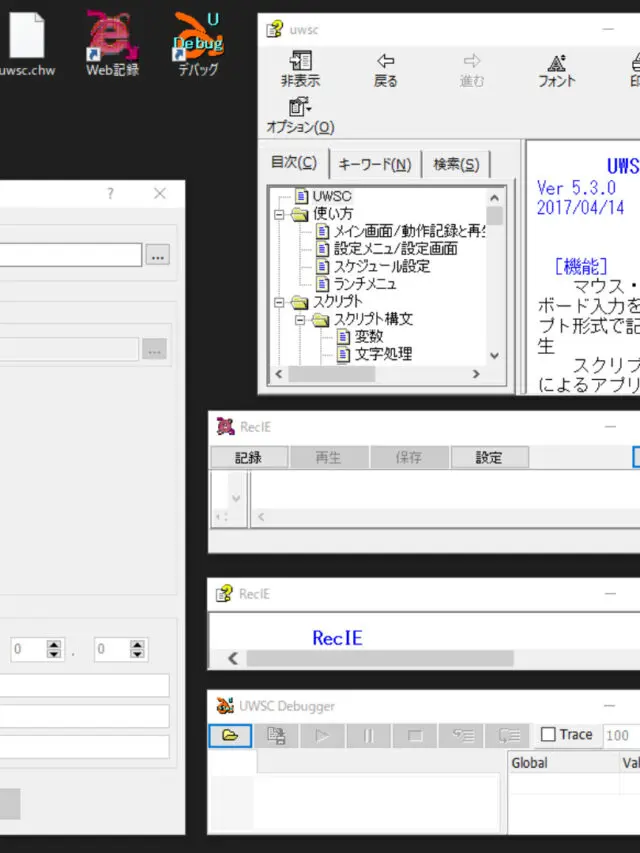Switch to the 目次(C) tab
This screenshot has height=853, width=640.
[294, 163]
